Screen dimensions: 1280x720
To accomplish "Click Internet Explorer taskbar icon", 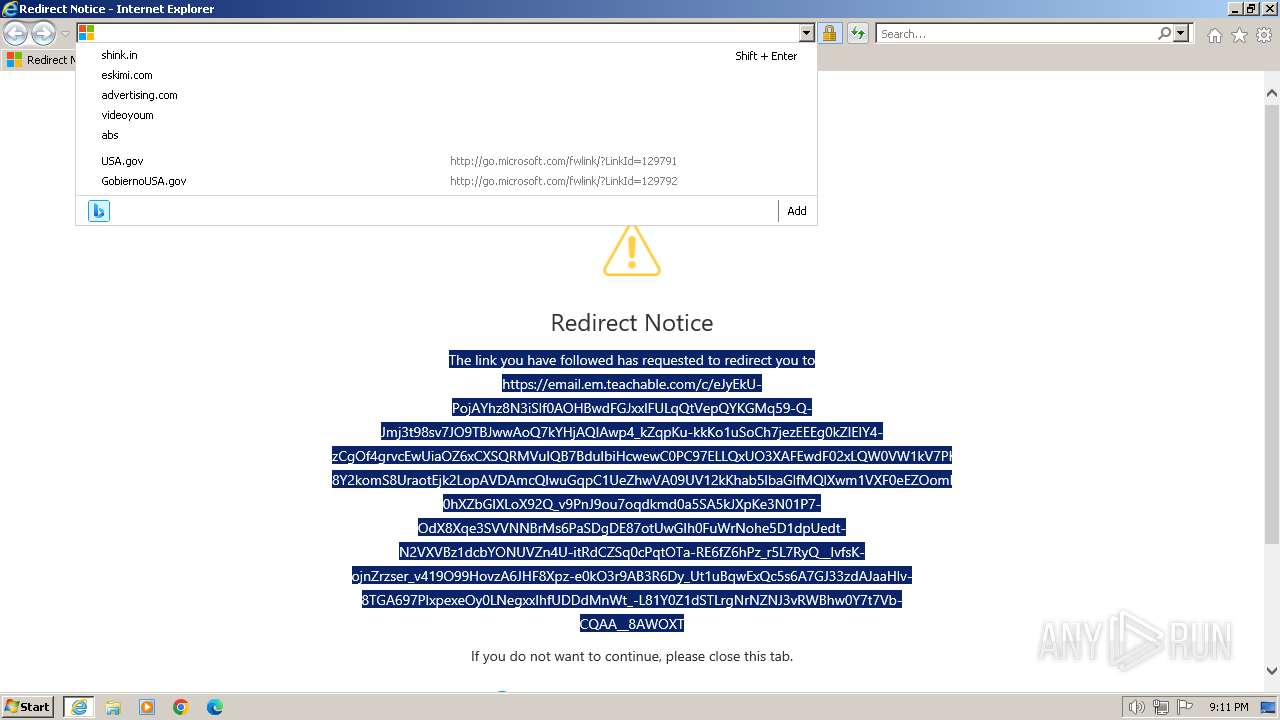I will click(x=79, y=707).
